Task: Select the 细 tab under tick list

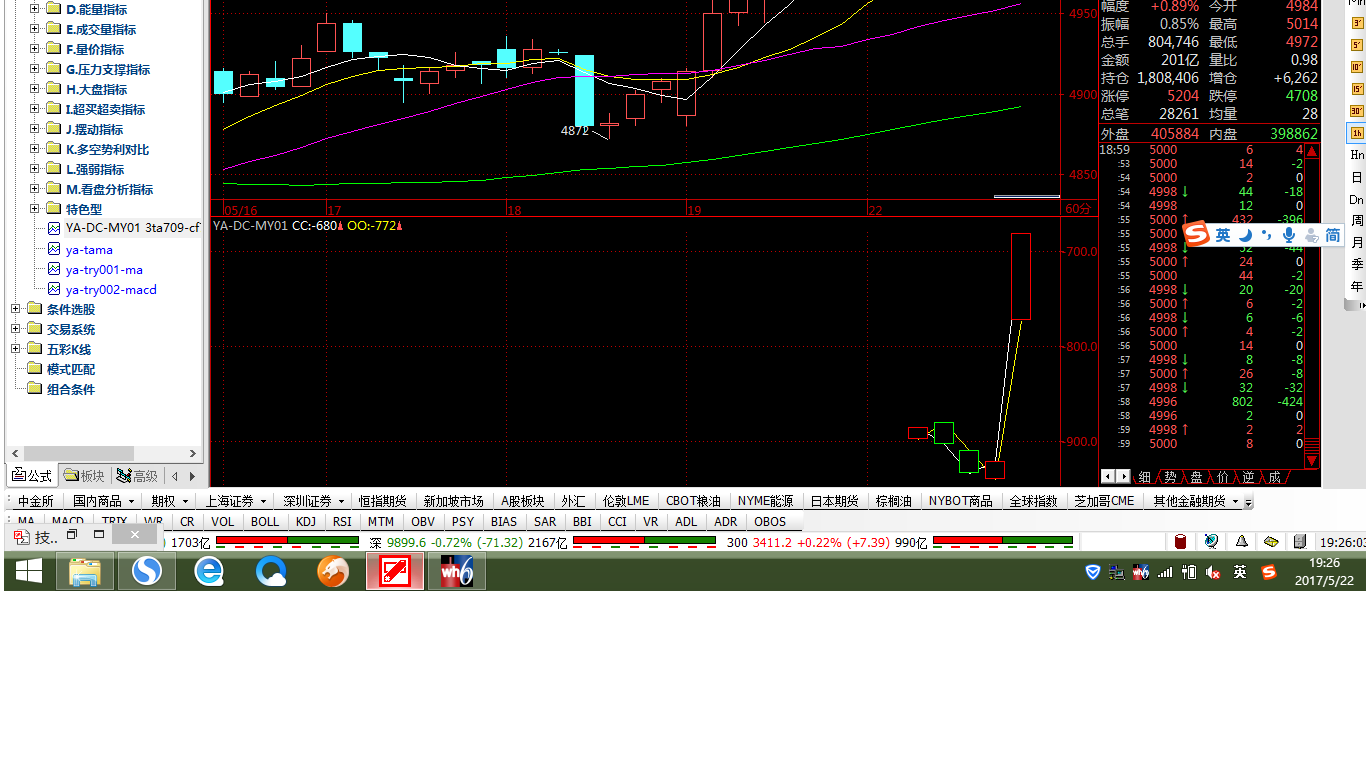Action: (1144, 477)
